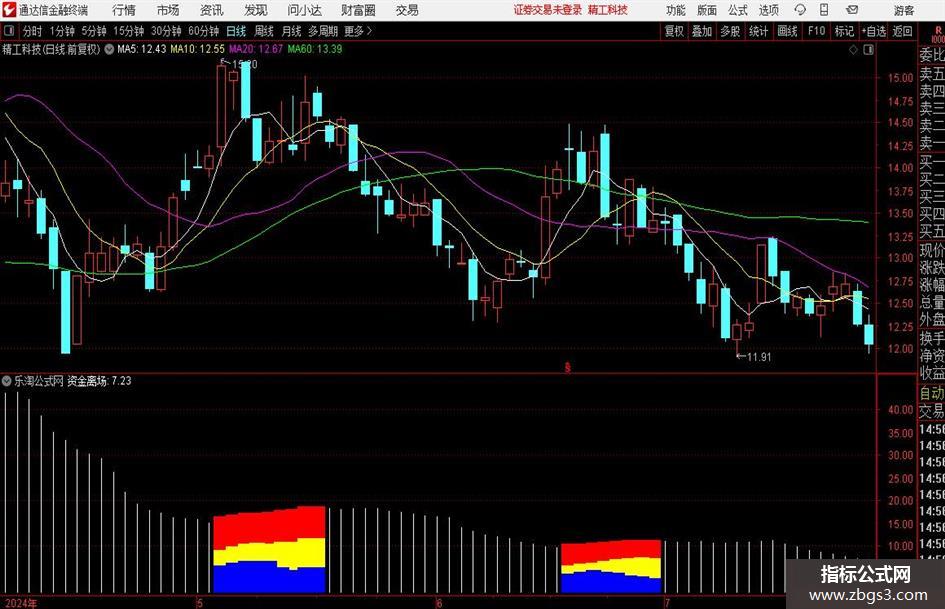Click the 自动 label in the side panel

pos(931,393)
